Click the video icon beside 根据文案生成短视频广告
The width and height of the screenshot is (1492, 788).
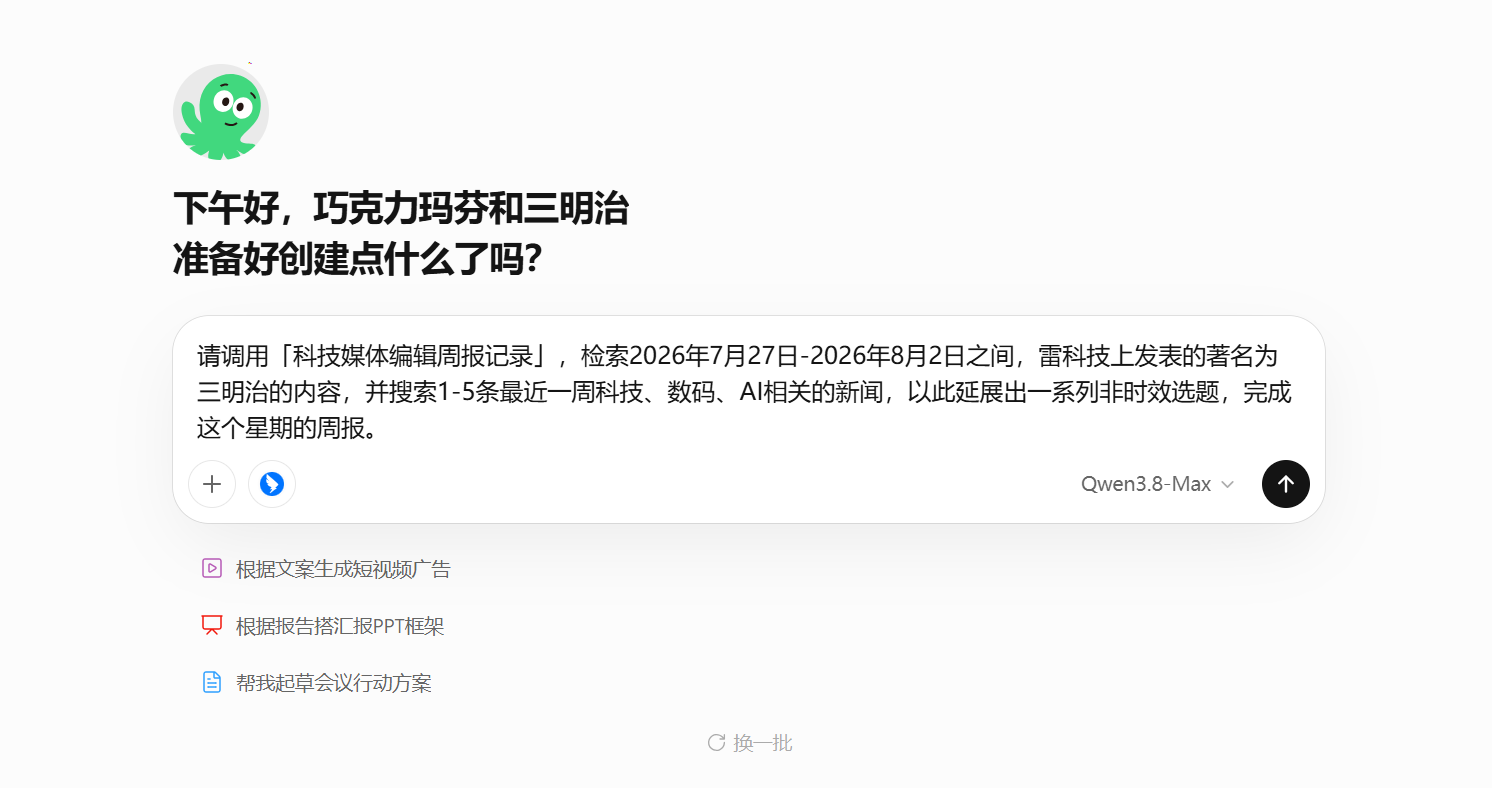[x=211, y=568]
